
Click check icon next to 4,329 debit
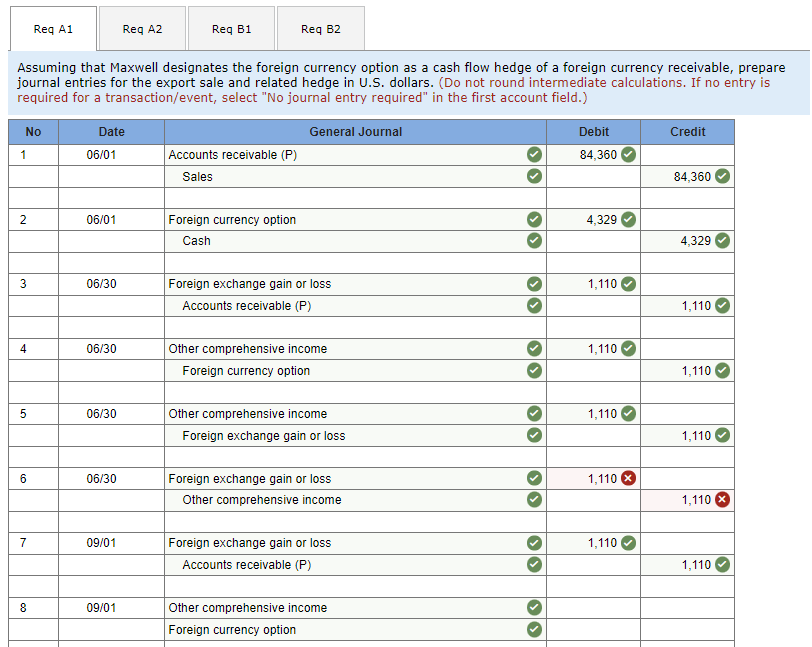(628, 220)
